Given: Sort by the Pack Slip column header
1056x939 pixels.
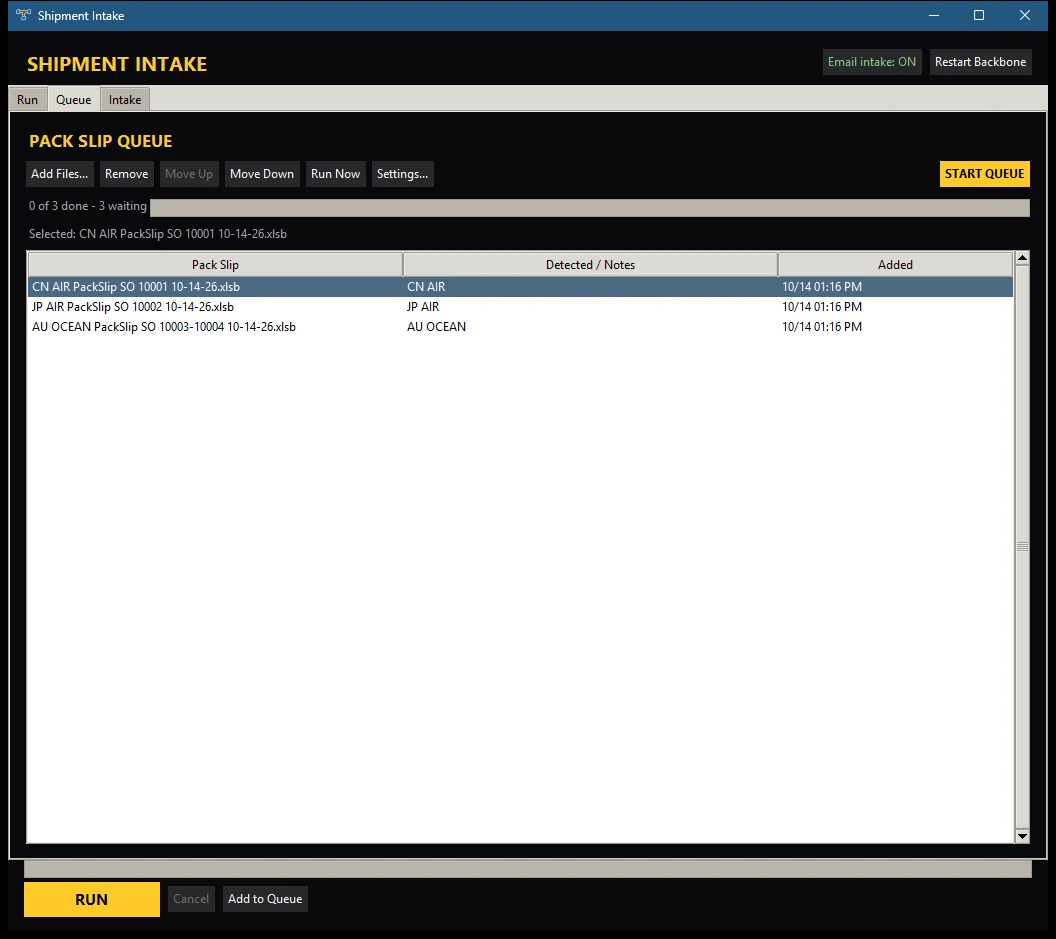Looking at the screenshot, I should tap(216, 265).
